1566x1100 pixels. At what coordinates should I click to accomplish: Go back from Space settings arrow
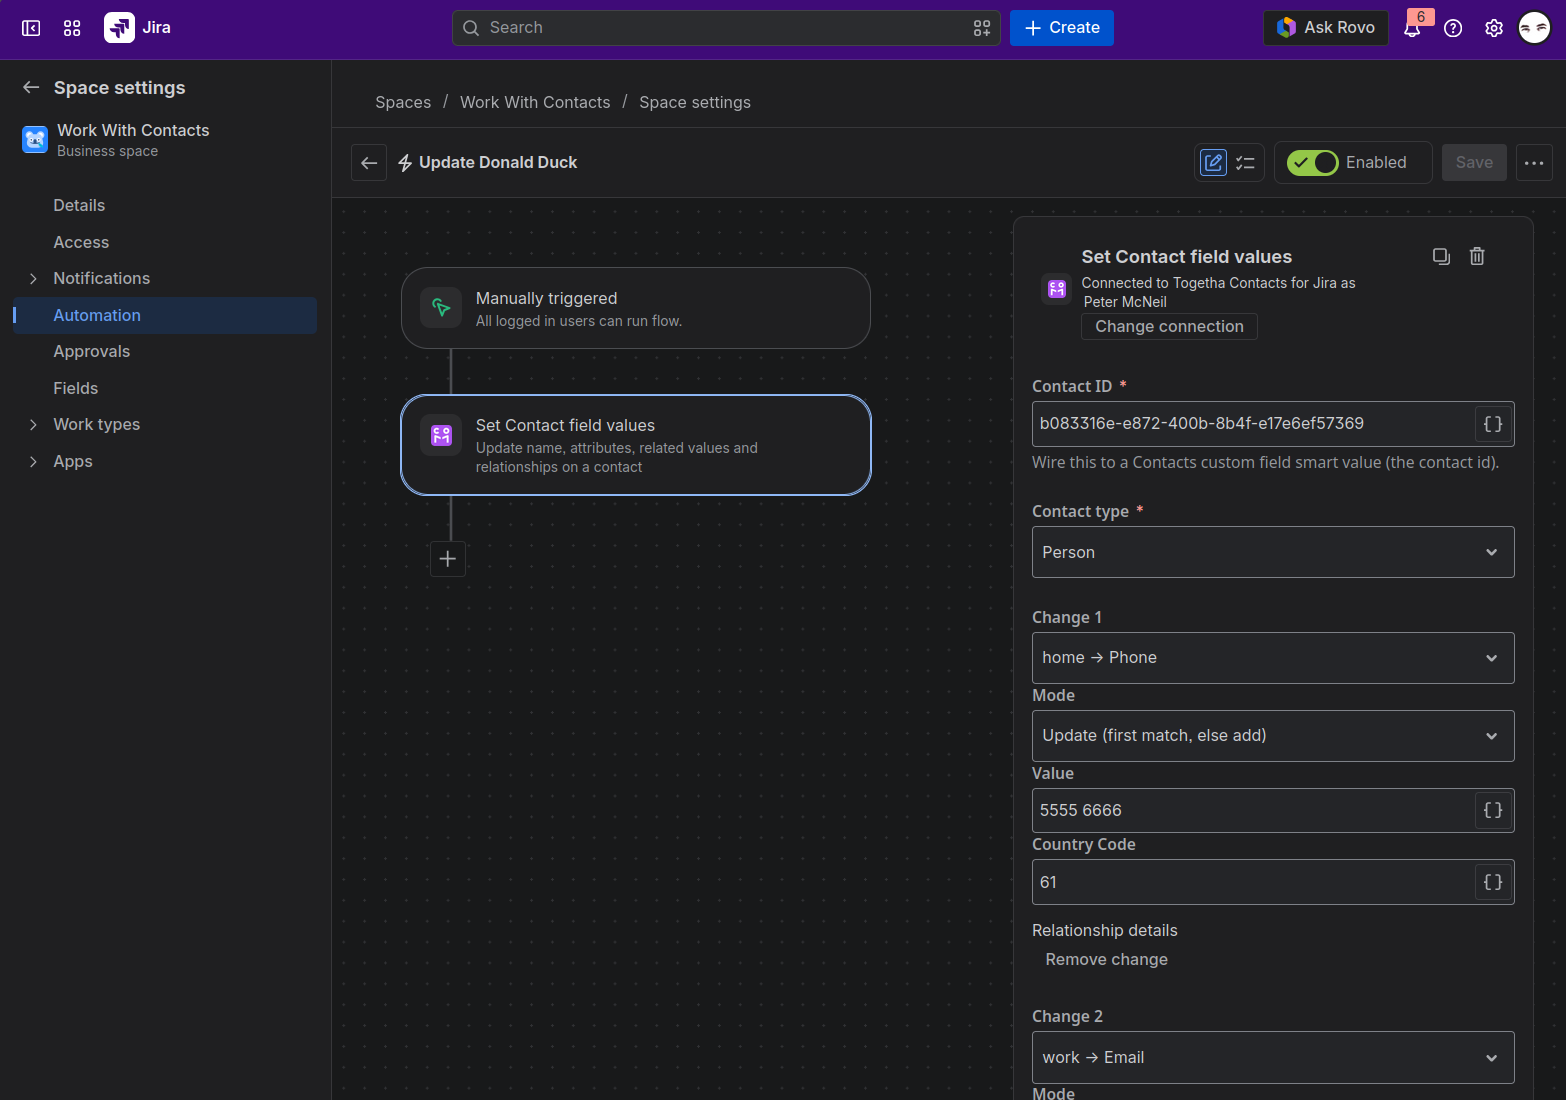(x=31, y=87)
